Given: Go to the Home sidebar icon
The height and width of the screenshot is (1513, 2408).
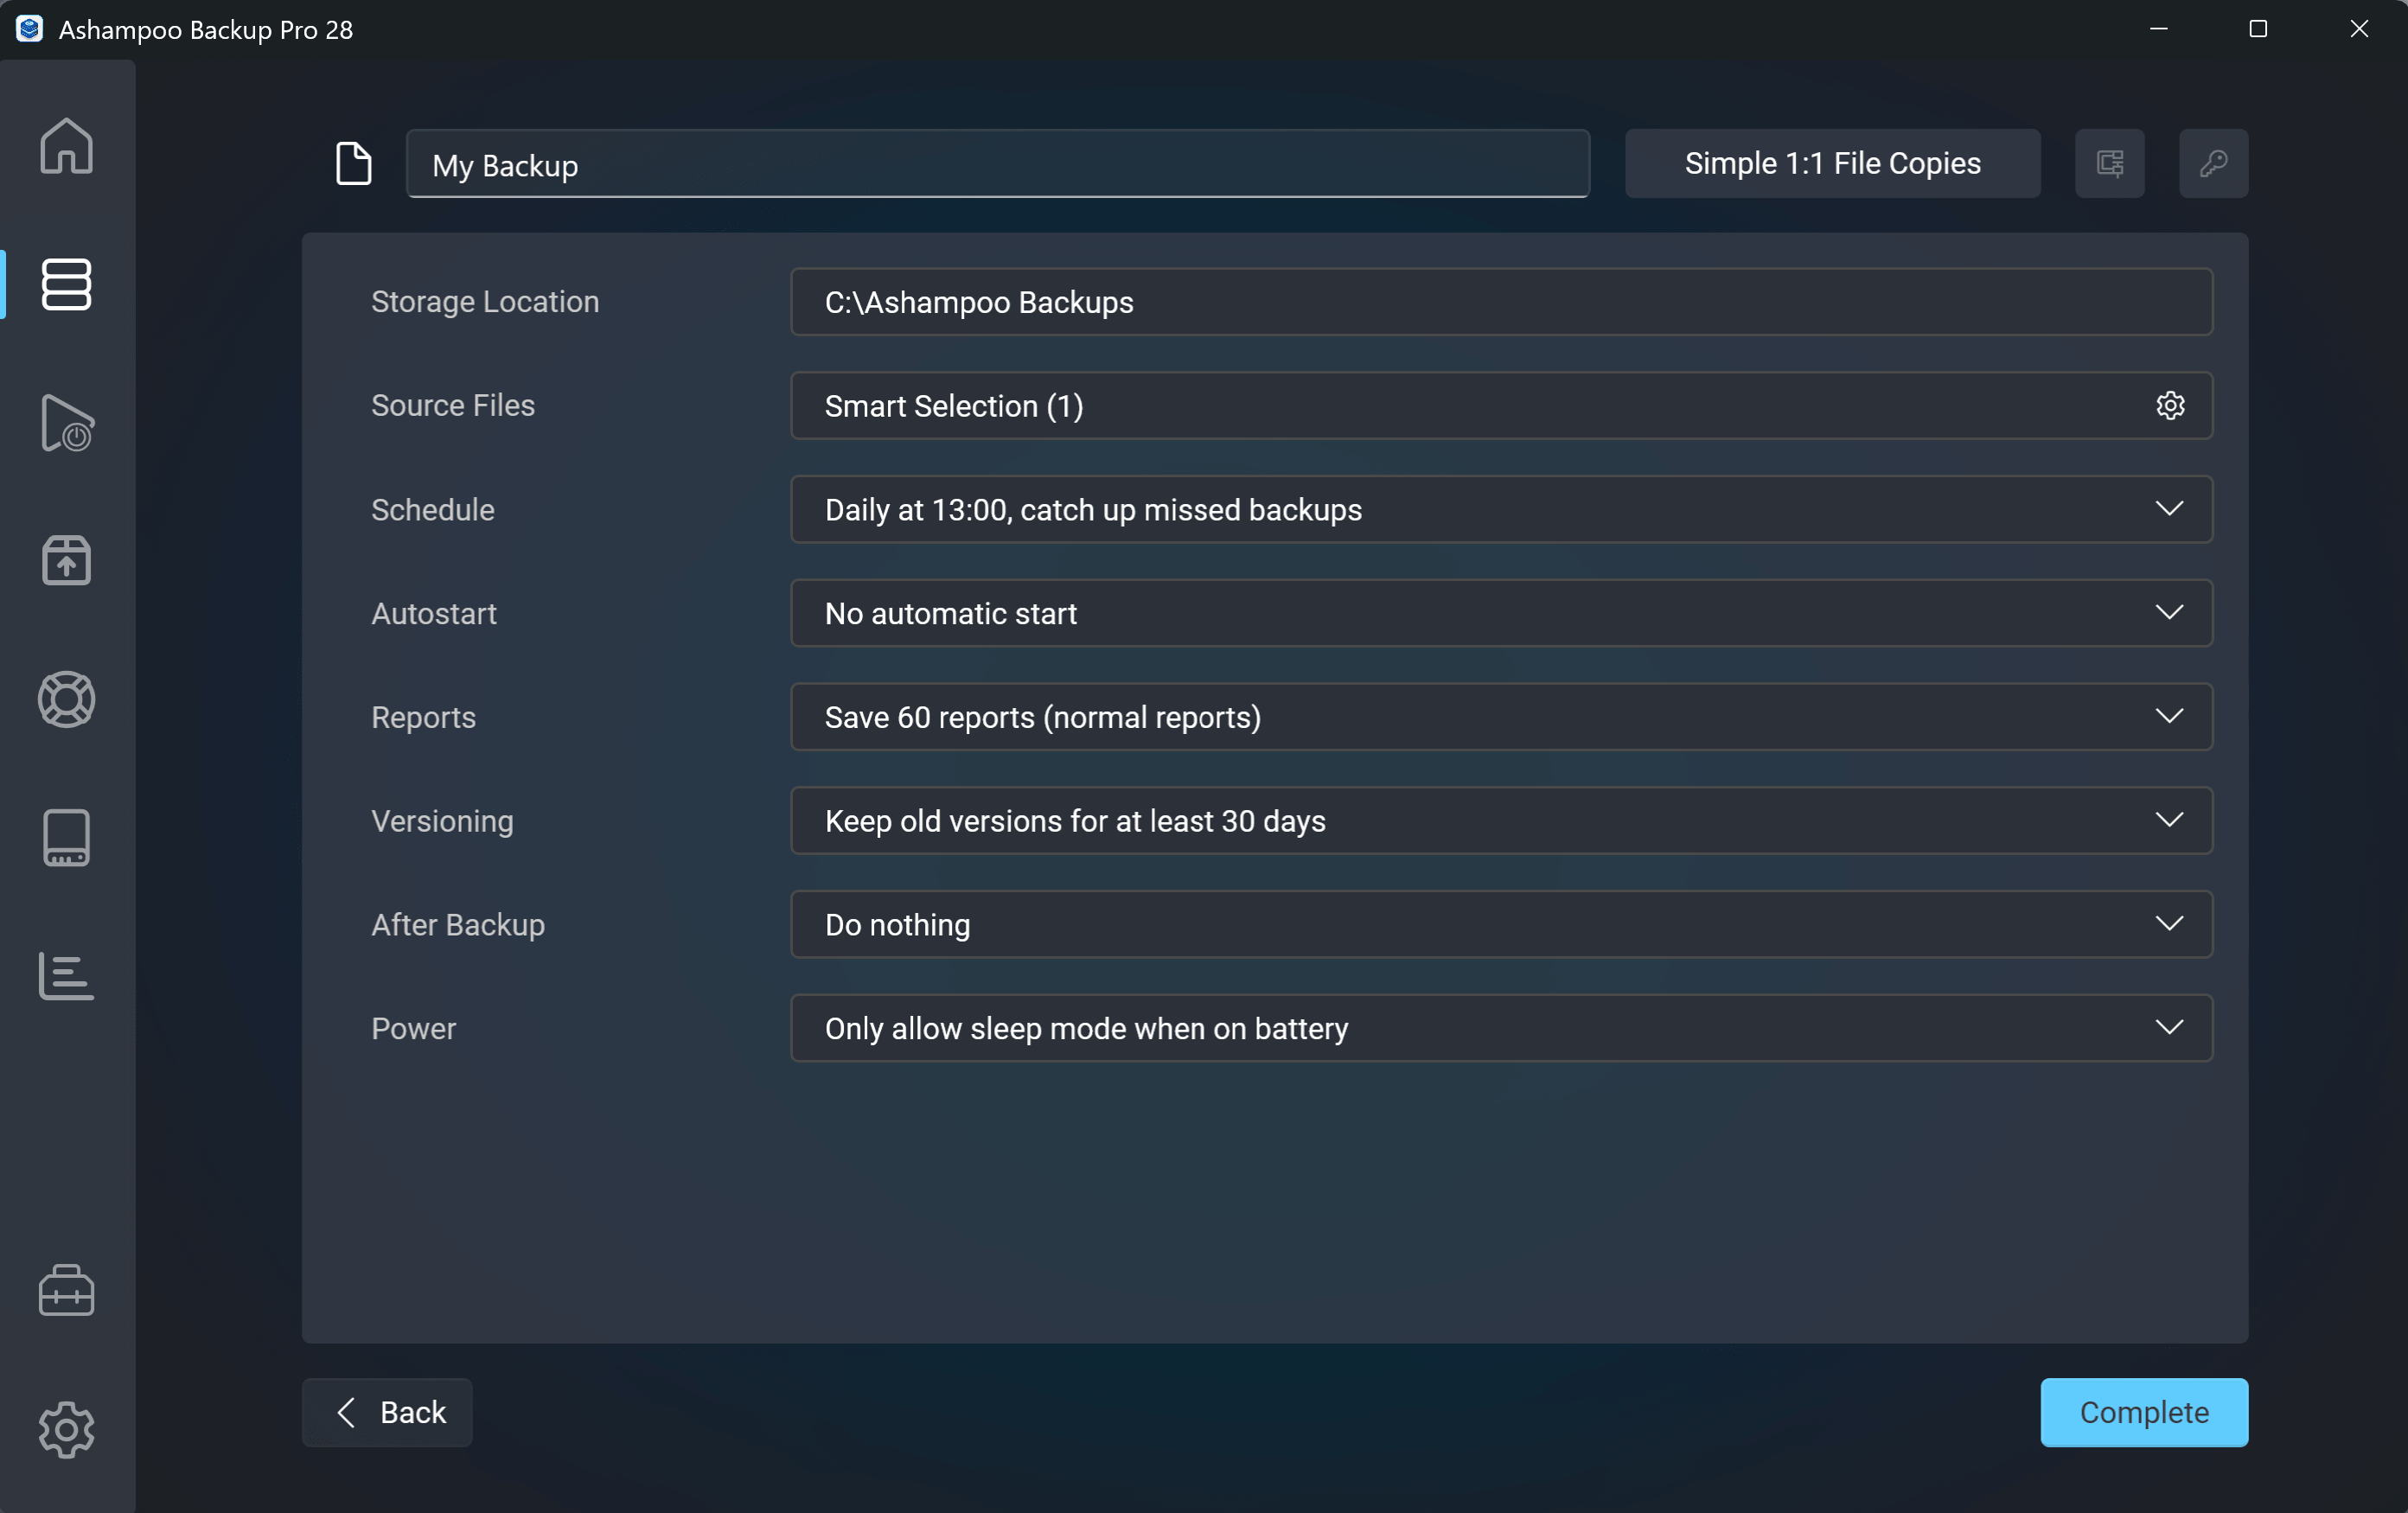Looking at the screenshot, I should tap(67, 146).
